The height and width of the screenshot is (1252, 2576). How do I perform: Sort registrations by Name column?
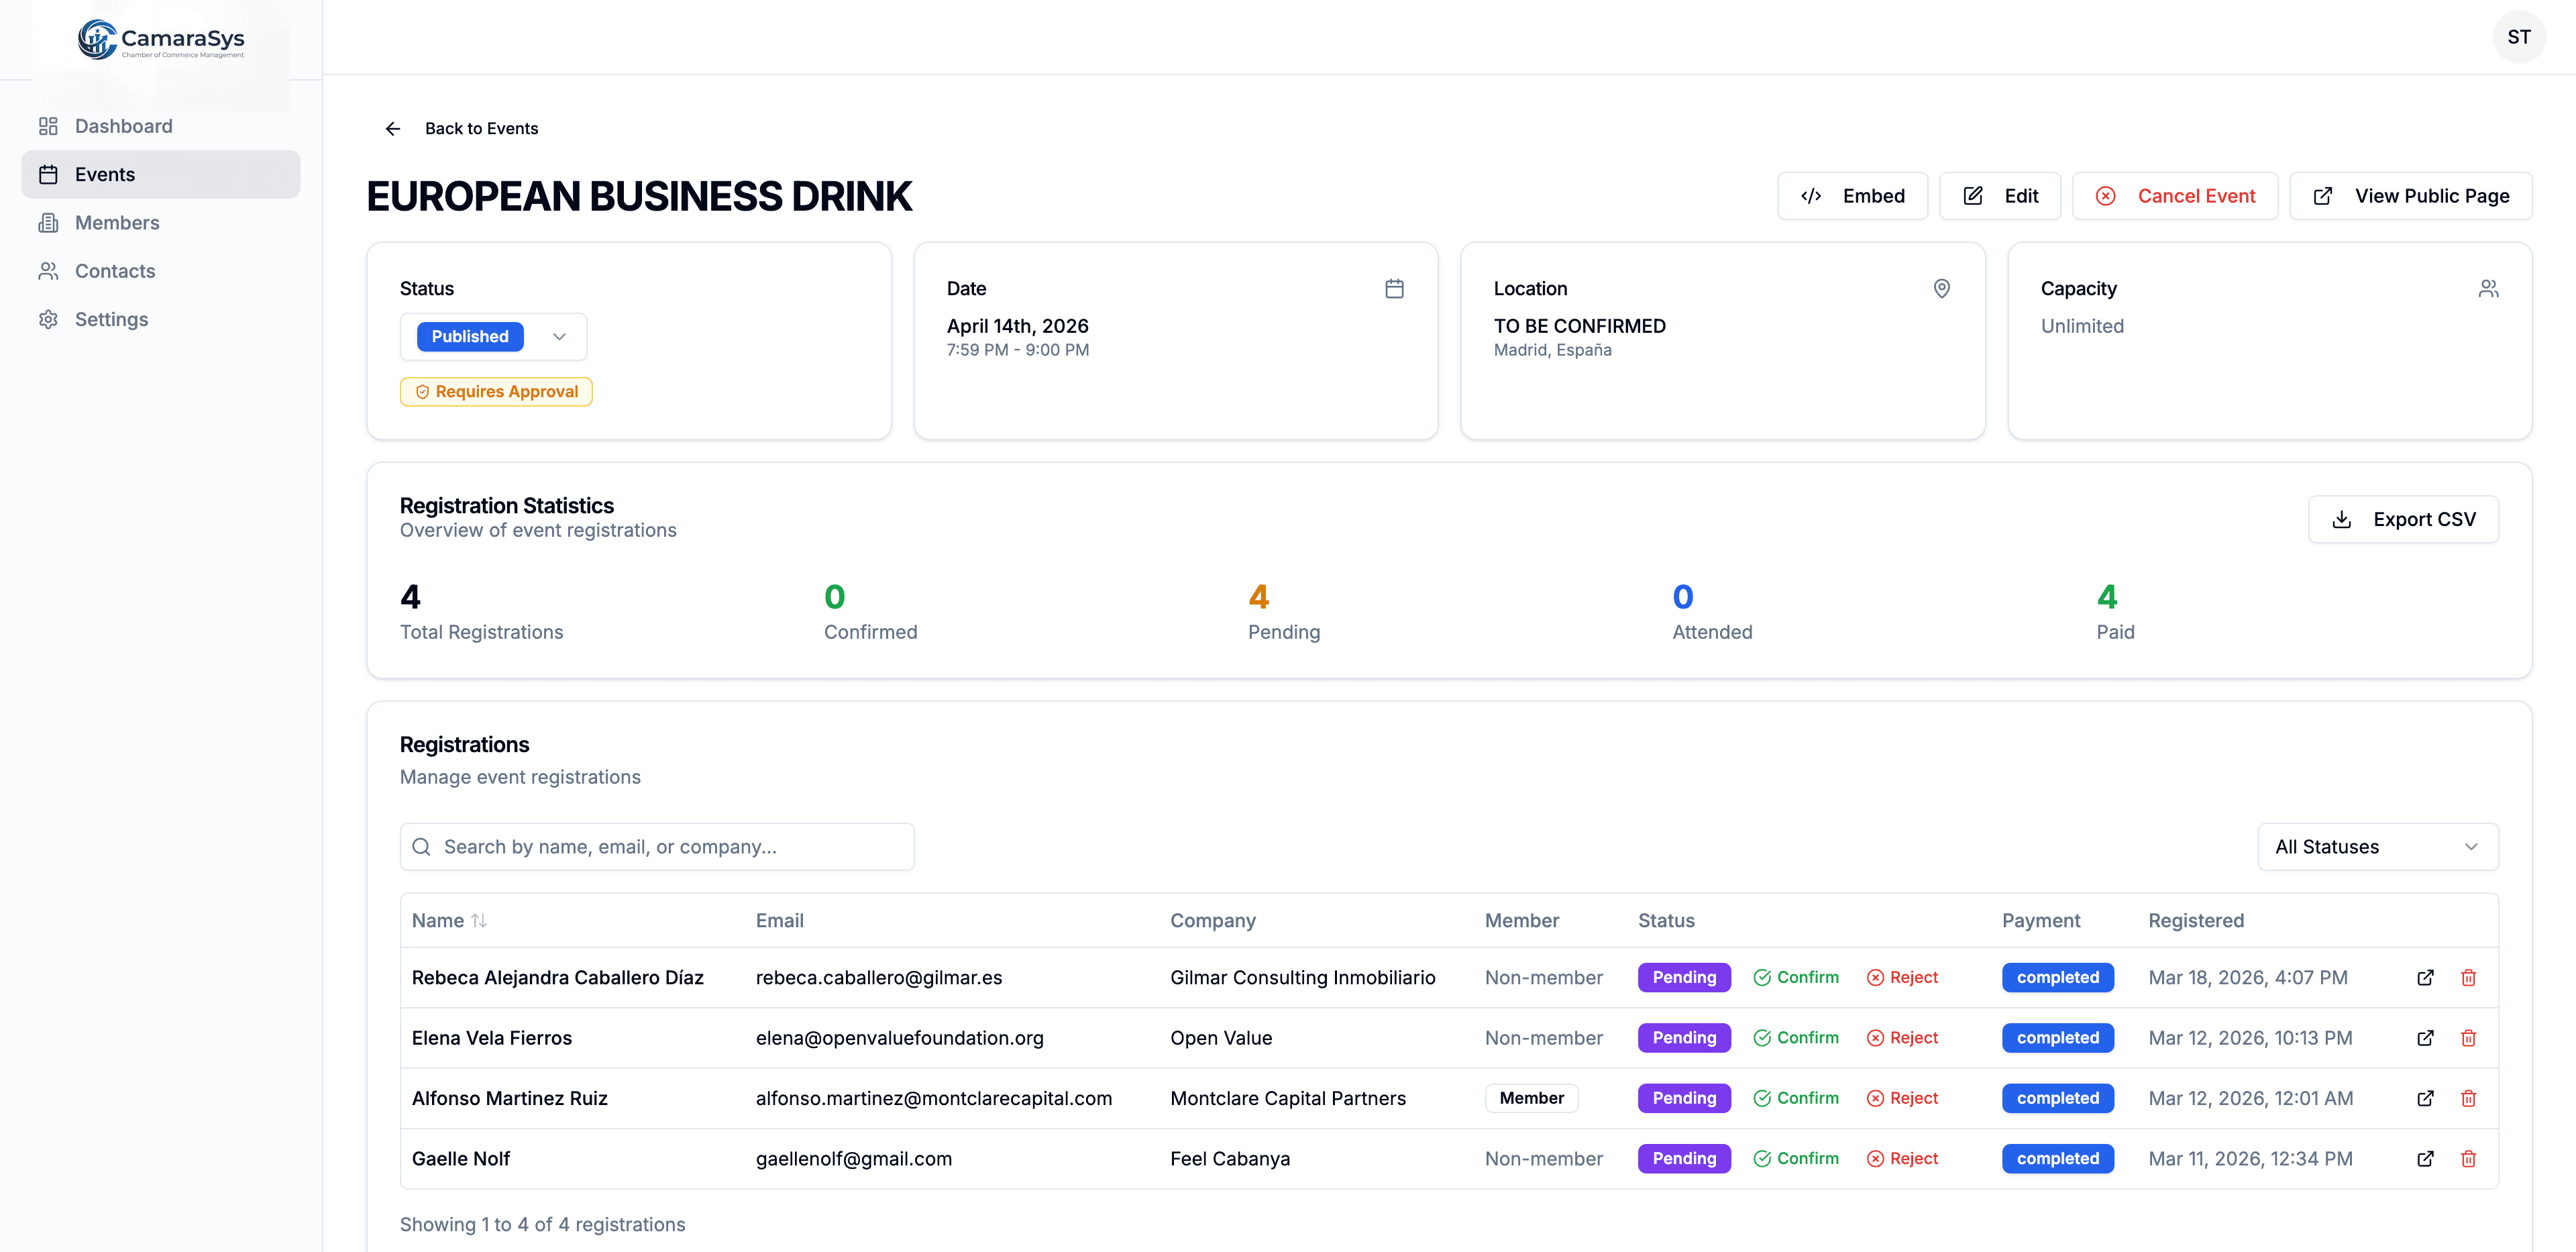[x=449, y=920]
